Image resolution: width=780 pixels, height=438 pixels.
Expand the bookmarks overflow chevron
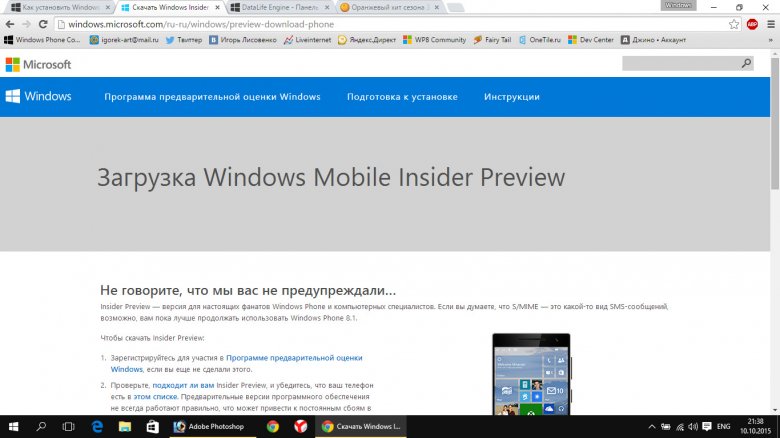771,40
